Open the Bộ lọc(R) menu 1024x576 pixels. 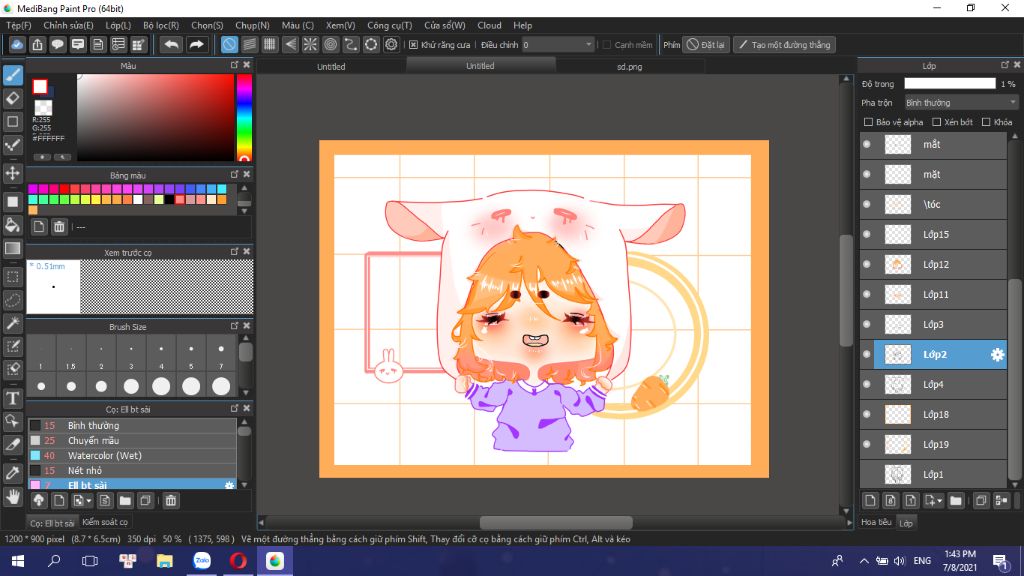pos(161,25)
